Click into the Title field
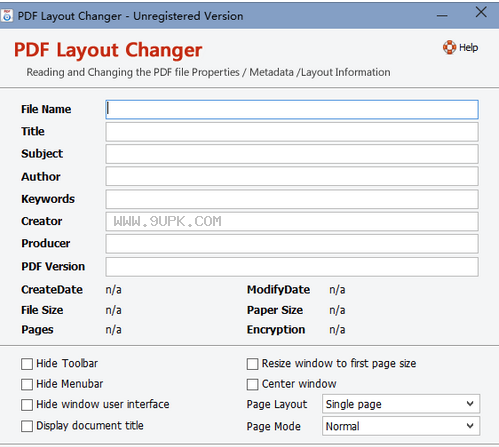 292,132
